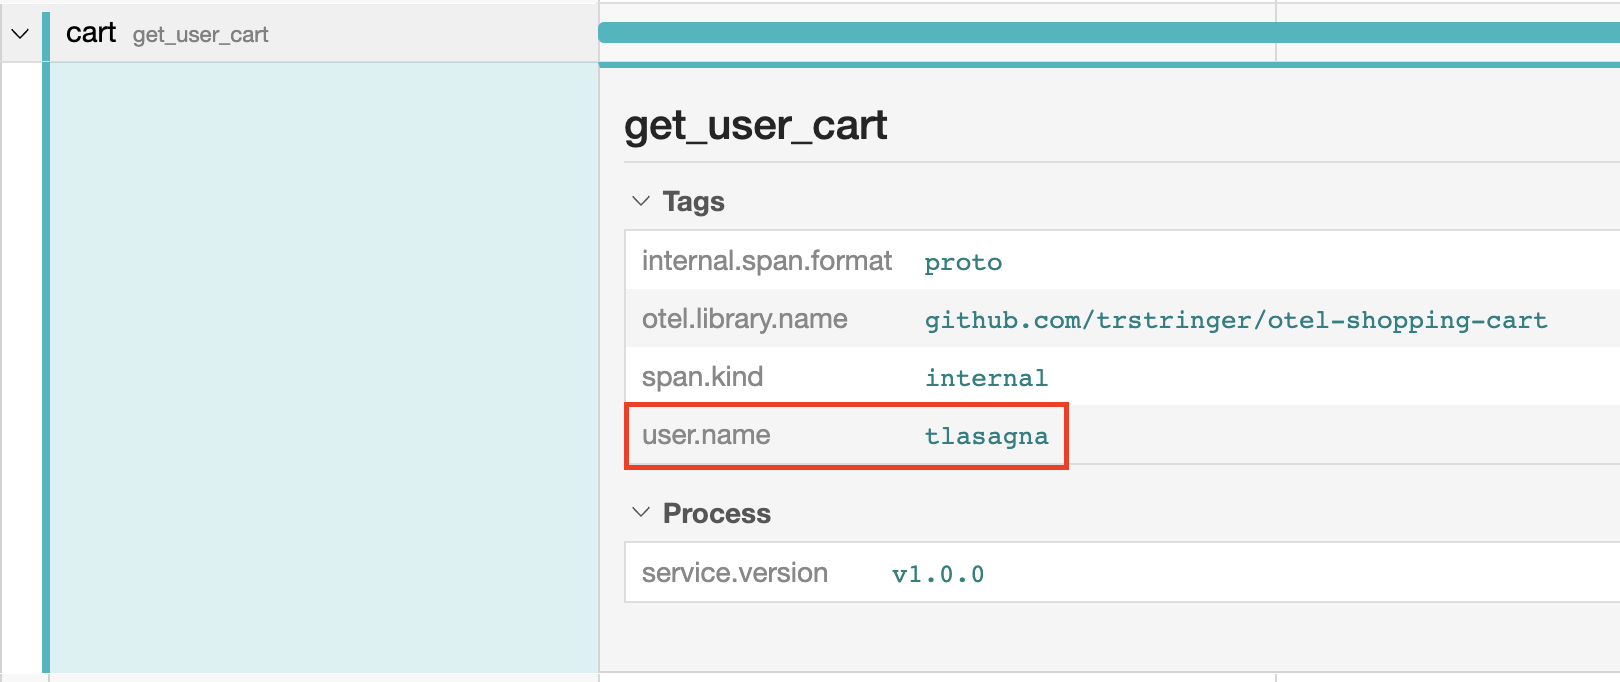Click the get_user_cart detail heading
The height and width of the screenshot is (682, 1620).
755,126
